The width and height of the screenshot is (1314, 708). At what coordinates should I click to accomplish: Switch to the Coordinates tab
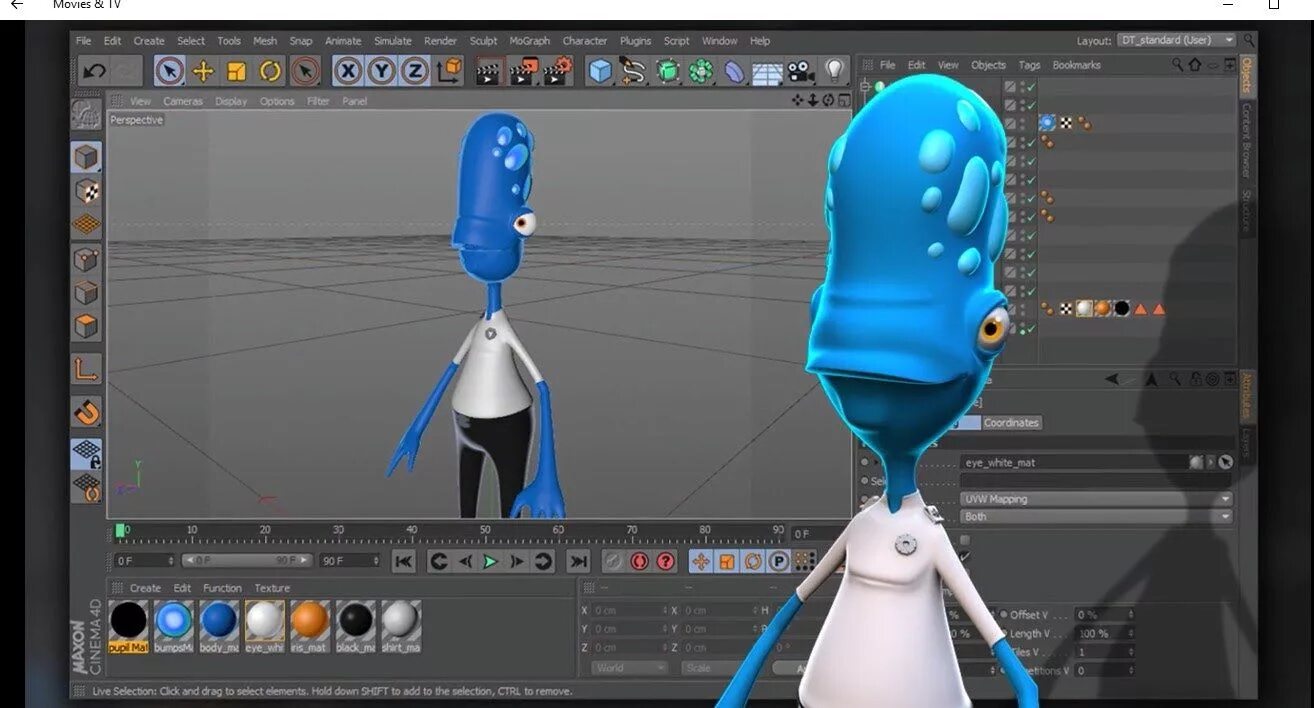pyautogui.click(x=1011, y=423)
